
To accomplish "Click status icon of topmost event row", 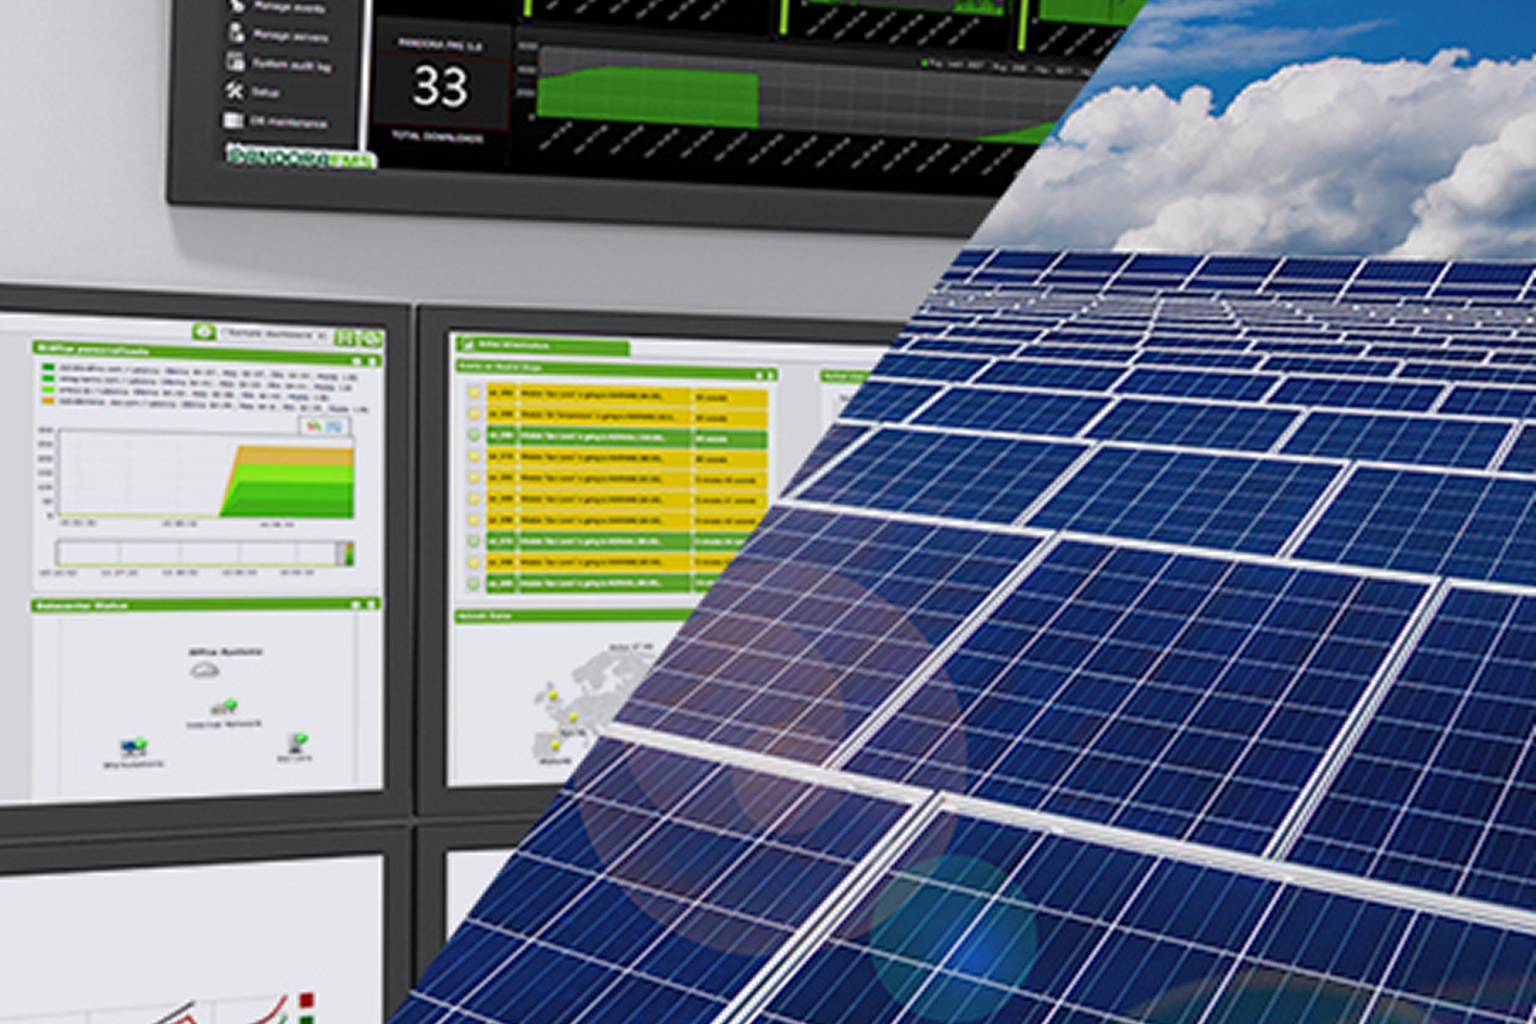I will pos(474,392).
